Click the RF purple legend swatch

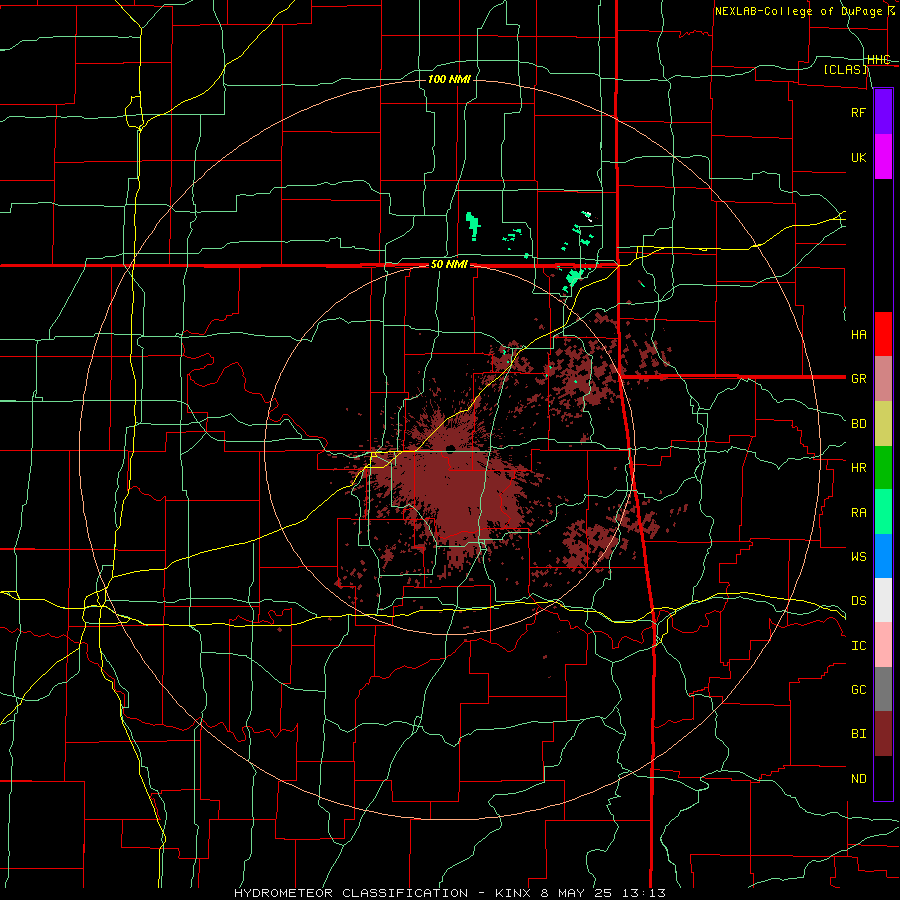883,112
